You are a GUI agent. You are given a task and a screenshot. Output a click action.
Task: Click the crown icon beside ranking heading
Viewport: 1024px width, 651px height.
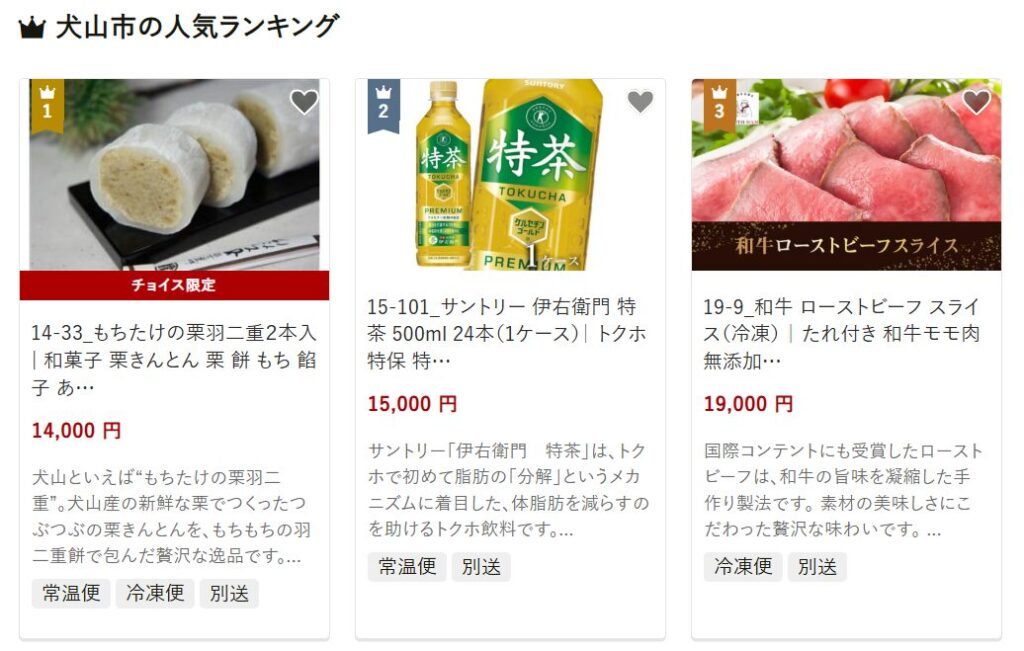click(32, 28)
